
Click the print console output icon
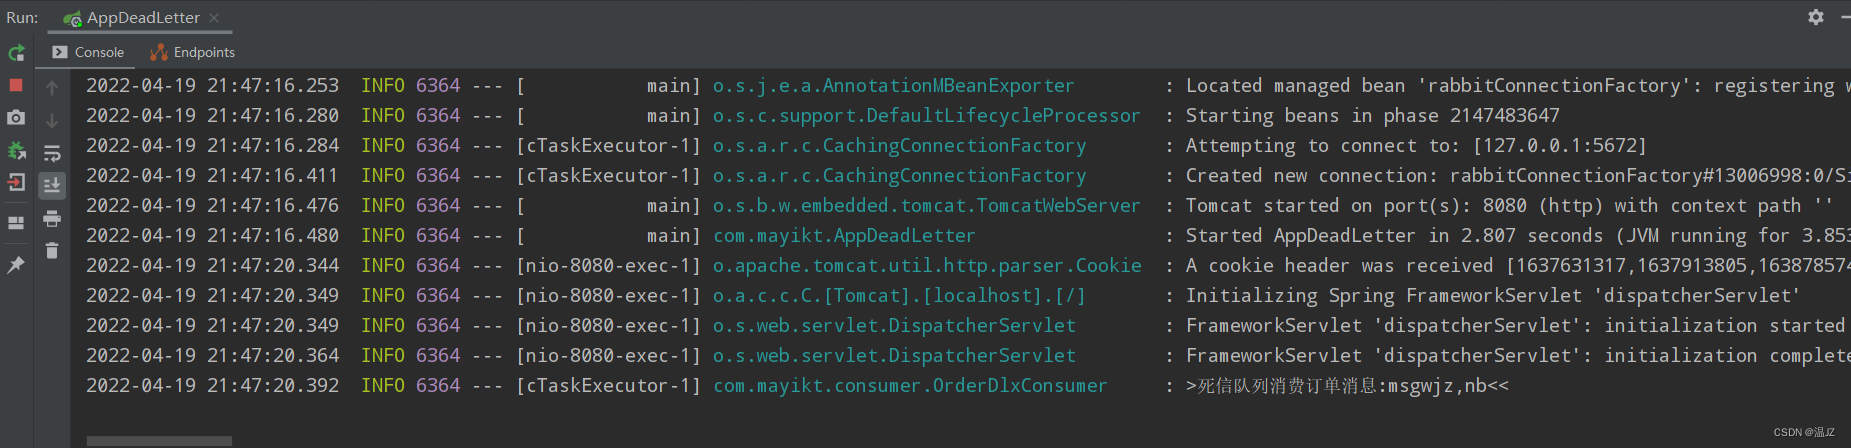coord(52,219)
